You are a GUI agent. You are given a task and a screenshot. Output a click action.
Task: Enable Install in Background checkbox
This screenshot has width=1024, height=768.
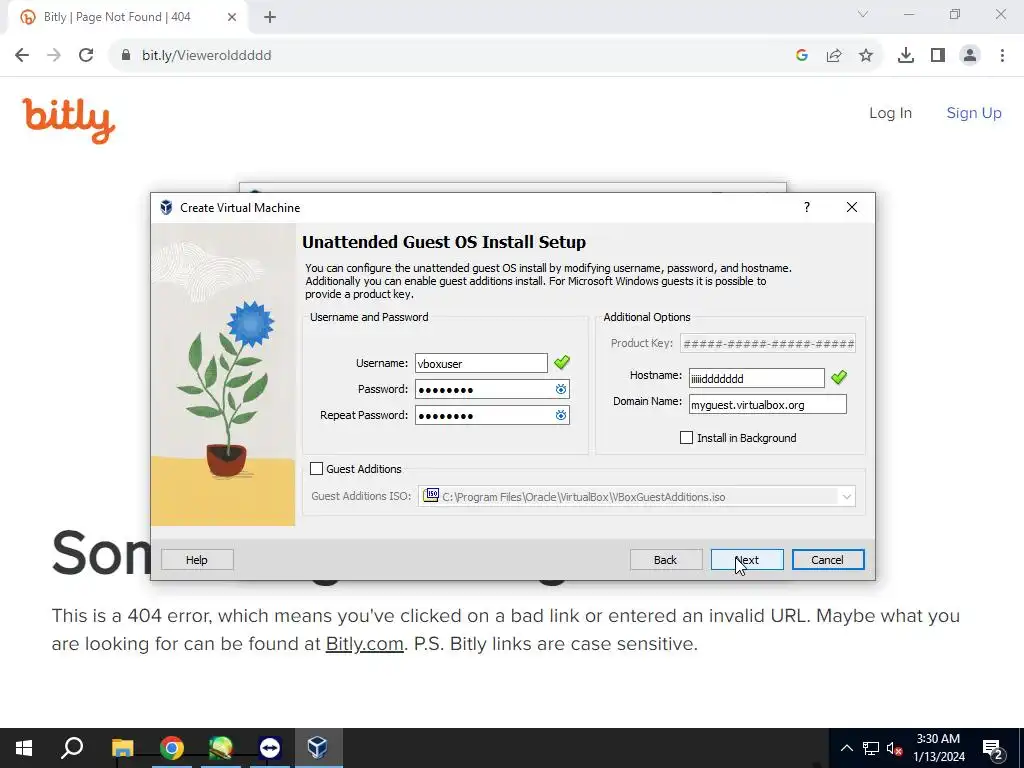(686, 438)
